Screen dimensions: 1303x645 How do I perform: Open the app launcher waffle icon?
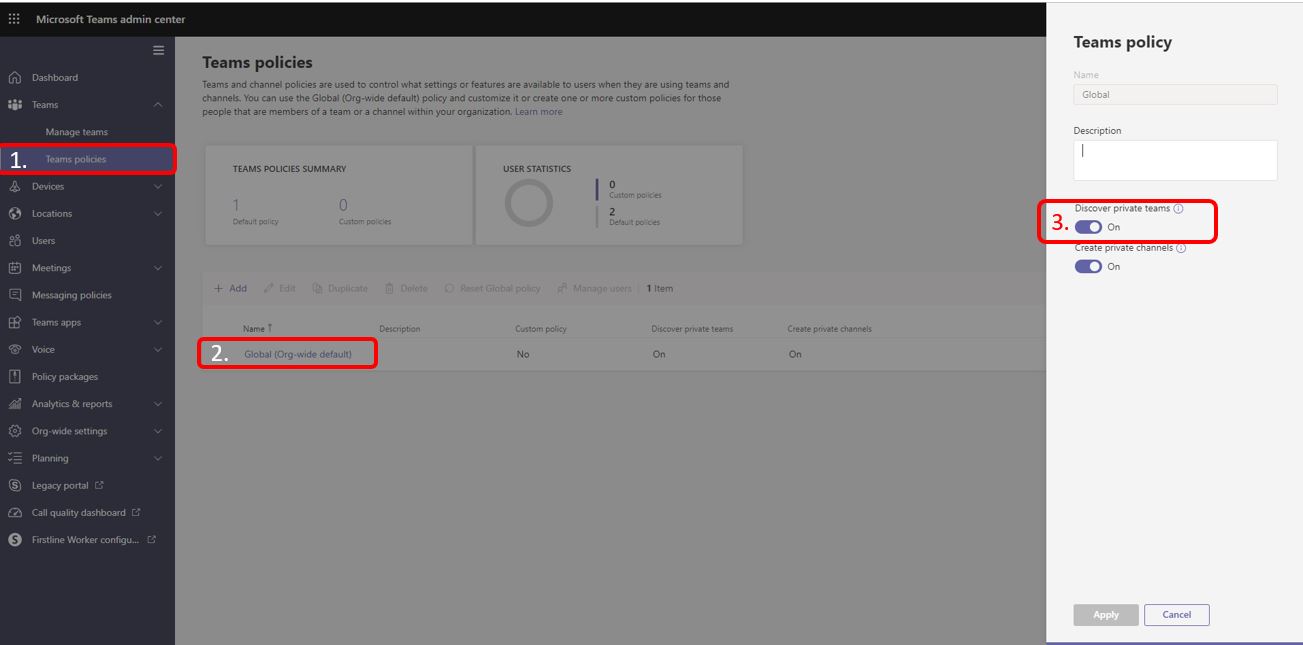point(14,18)
